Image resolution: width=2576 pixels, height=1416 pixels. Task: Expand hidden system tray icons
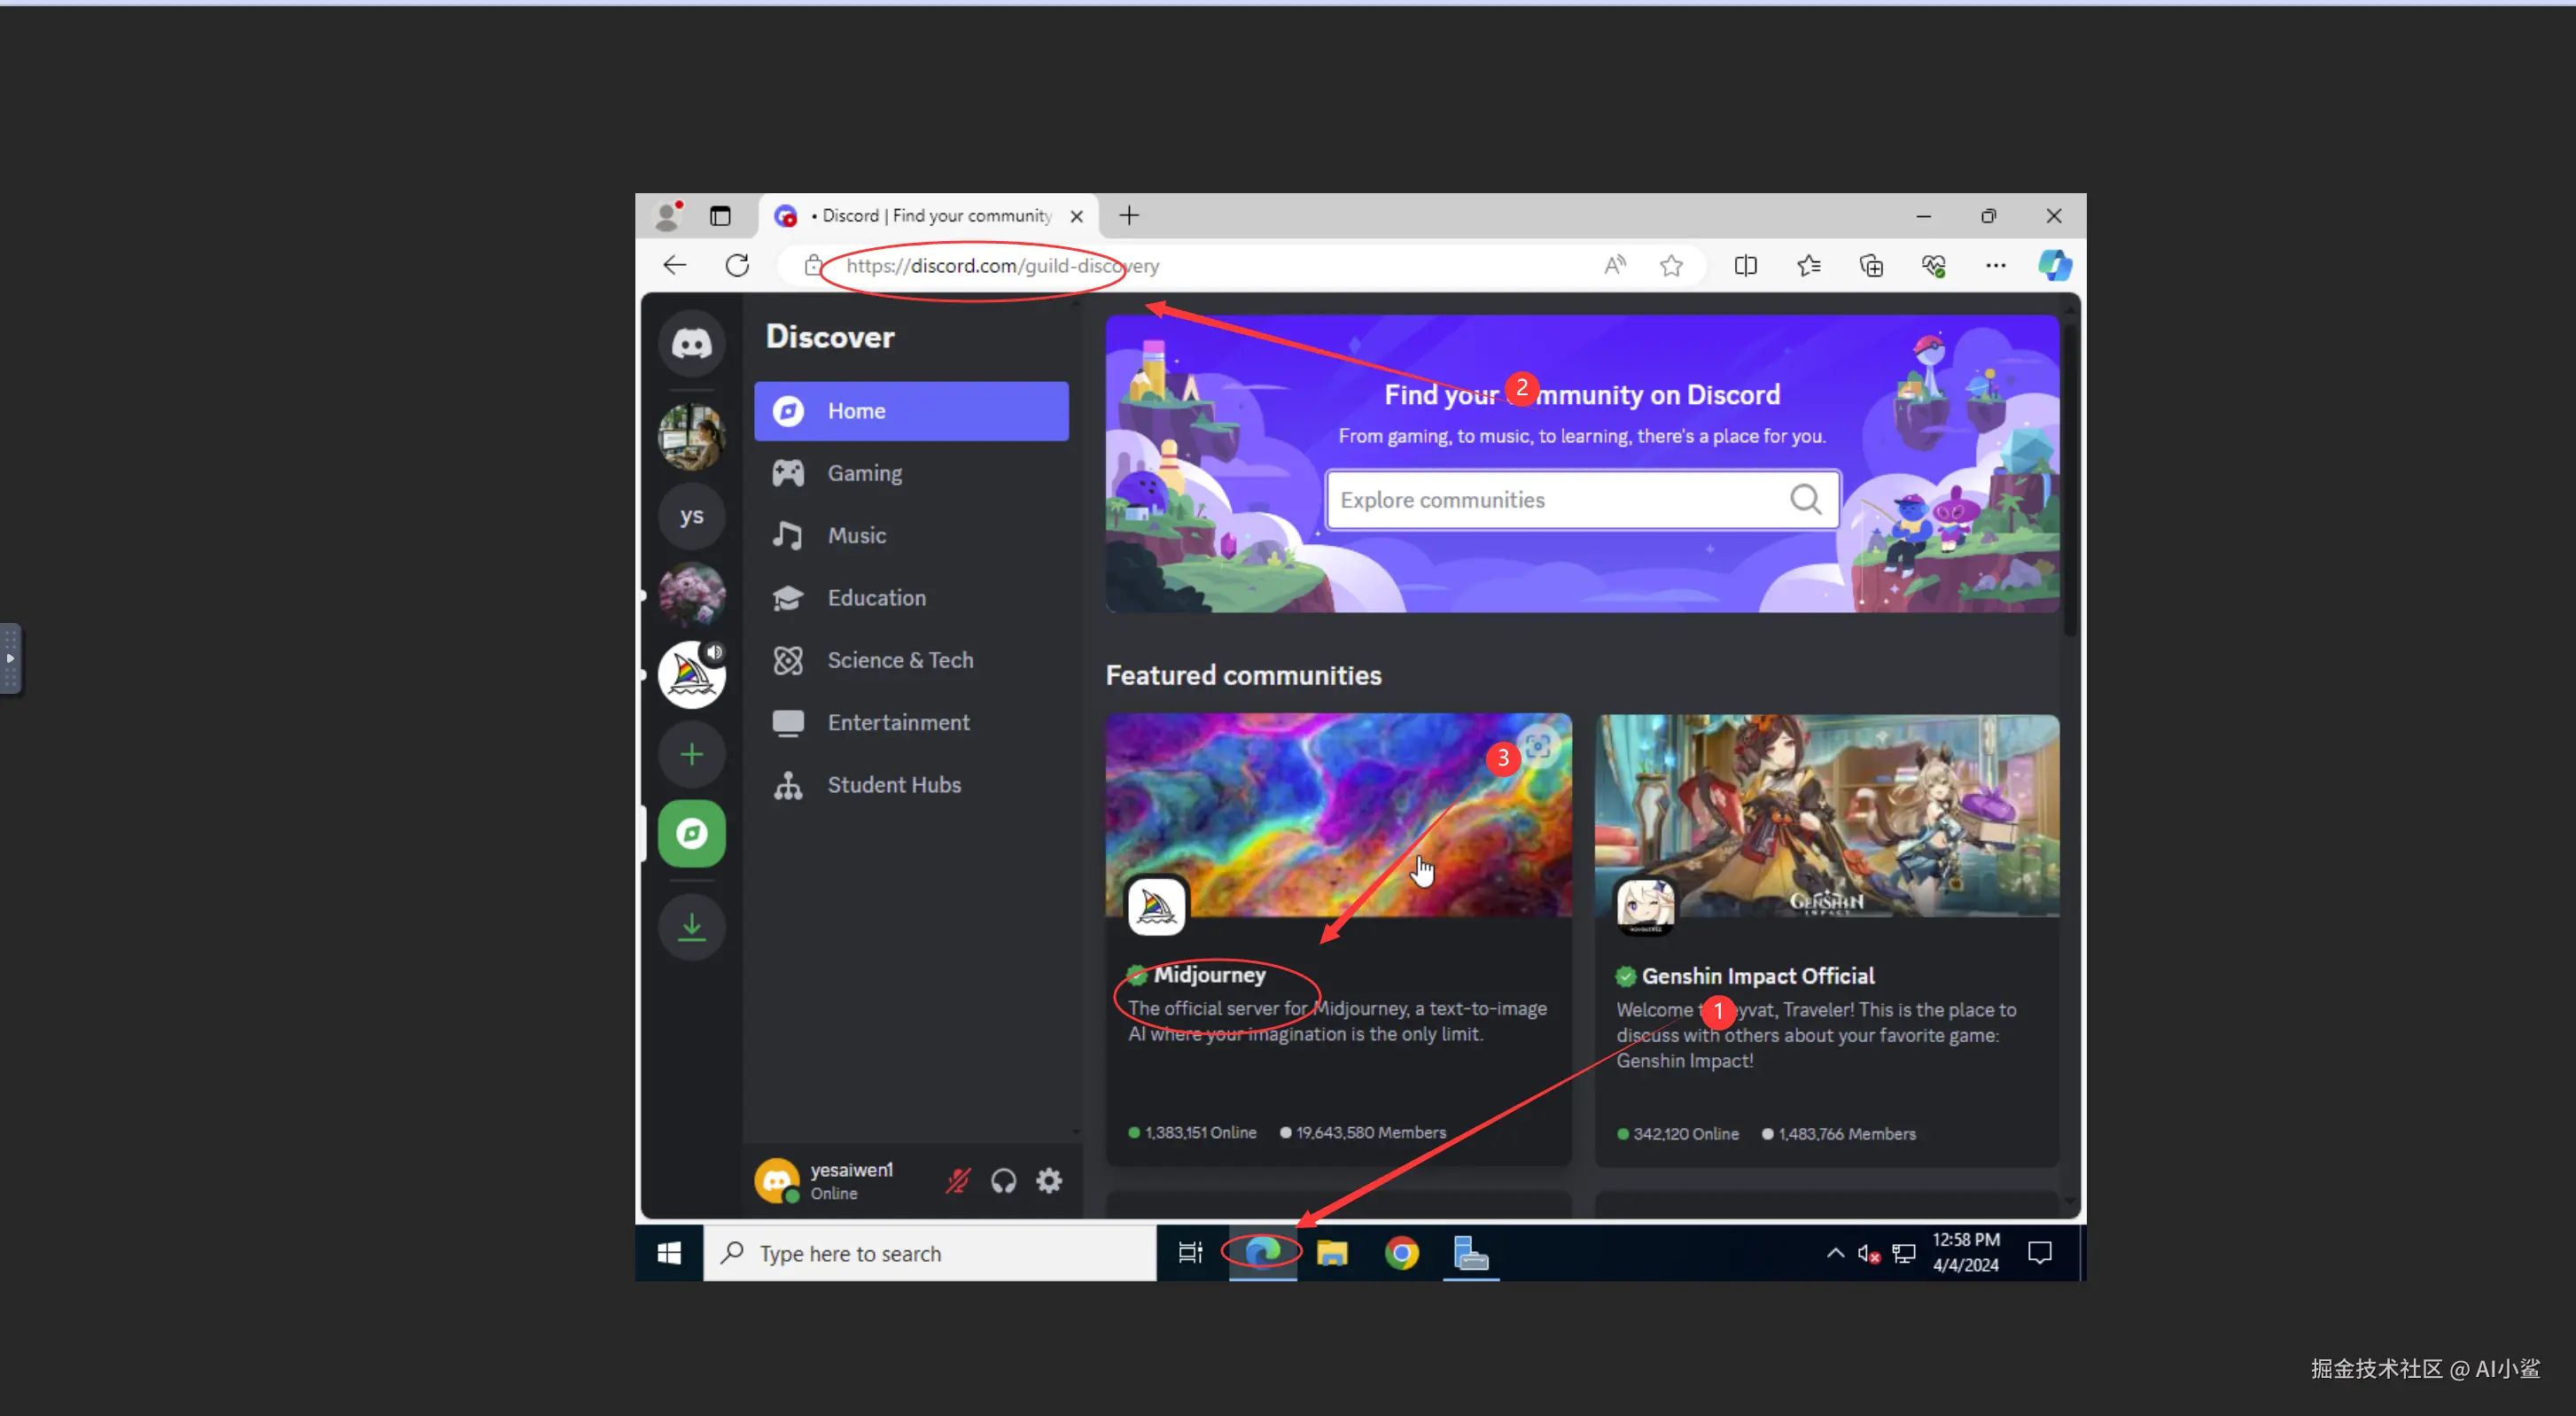pos(1835,1253)
